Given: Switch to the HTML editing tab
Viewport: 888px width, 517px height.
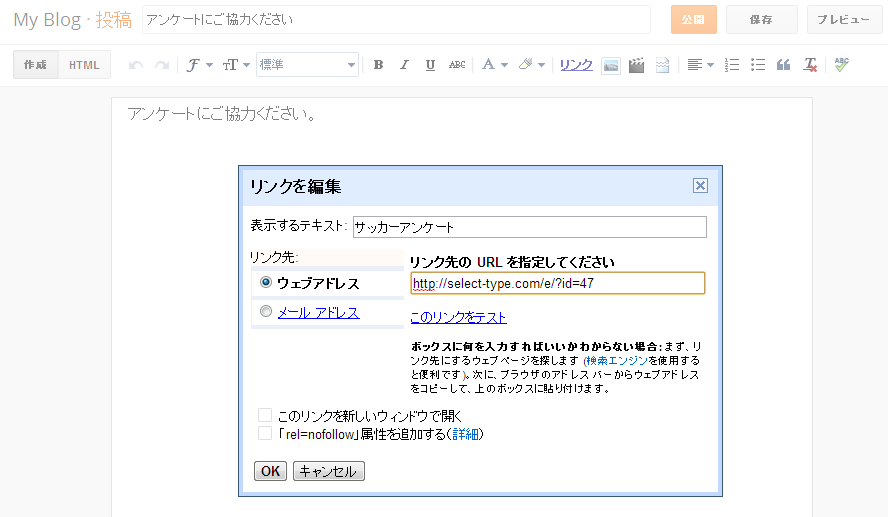Looking at the screenshot, I should point(84,65).
